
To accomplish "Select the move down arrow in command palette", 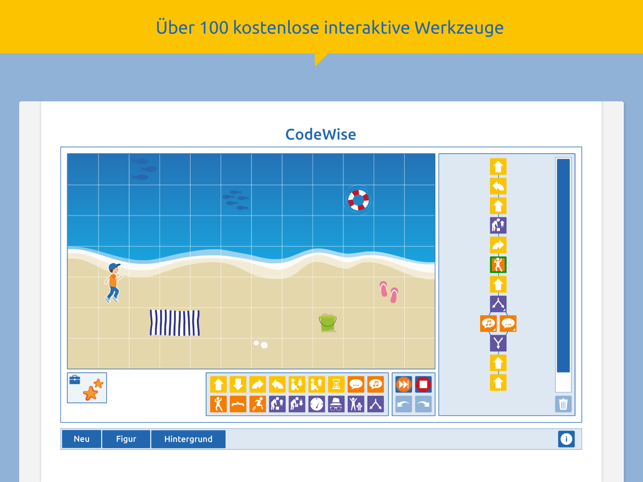I will point(238,385).
